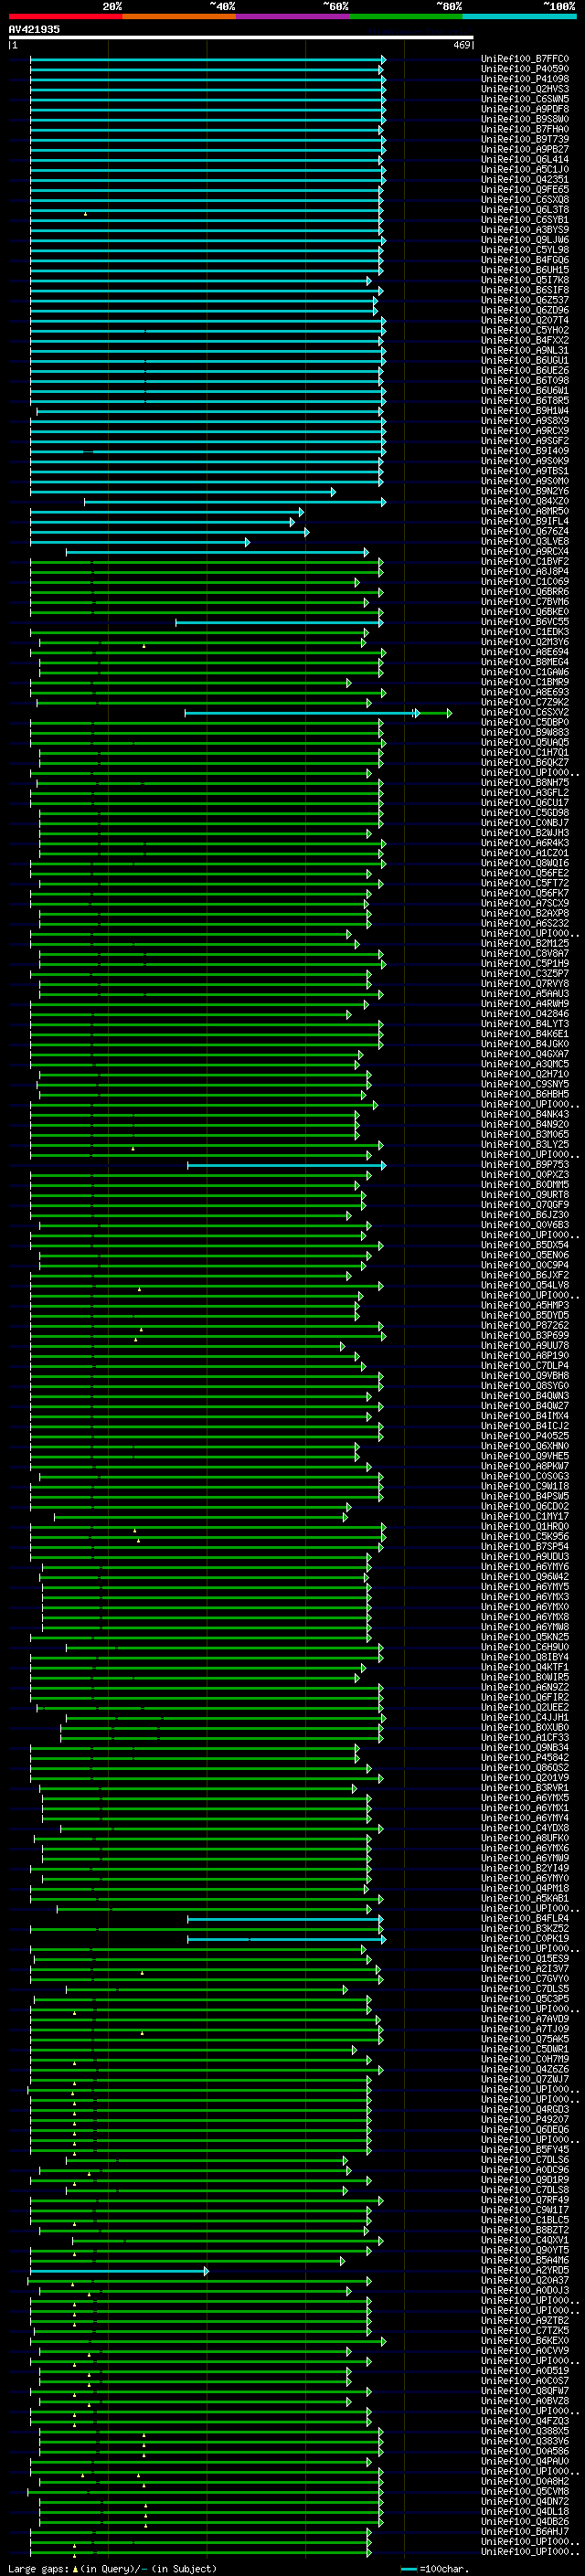The width and height of the screenshot is (585, 2576).
Task: Click the UniRef100_B9N2Y6 label
Action: [525, 491]
